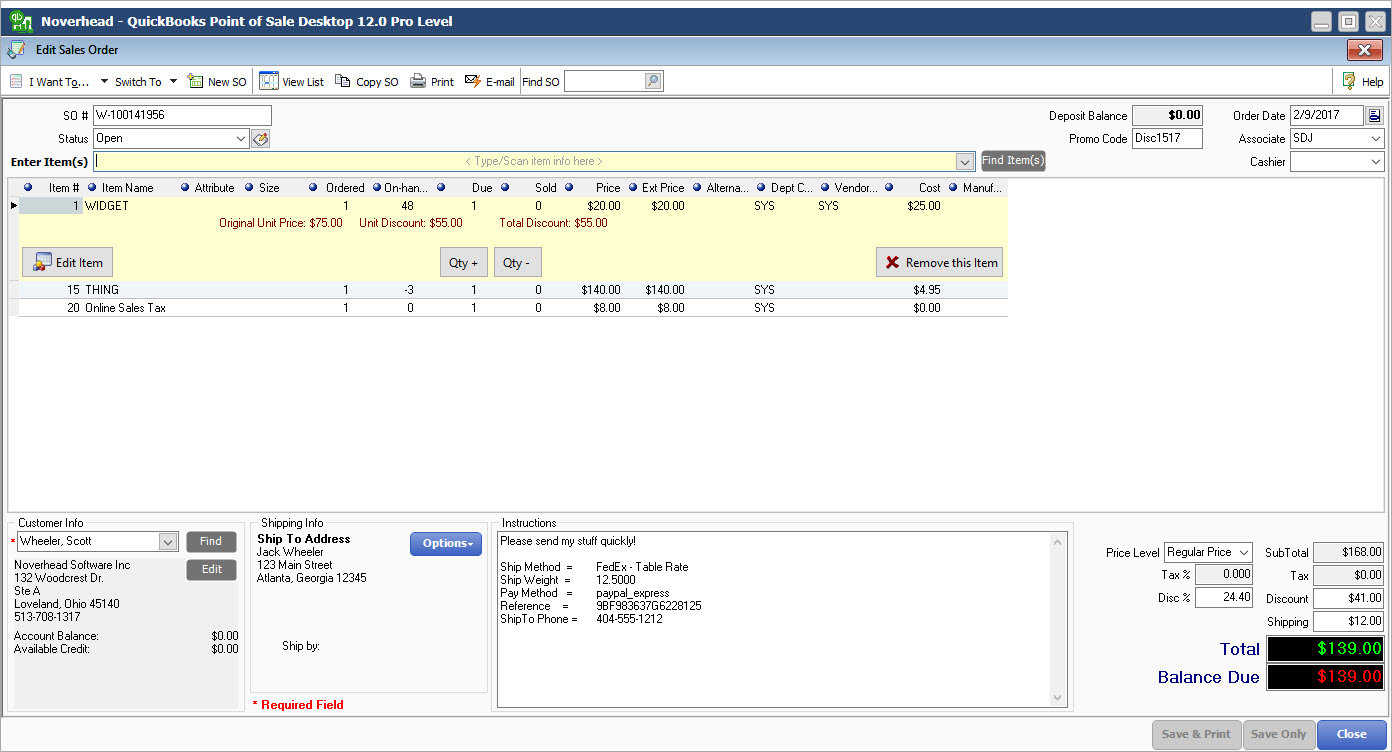This screenshot has width=1392, height=752.
Task: Click the Instructions scrollbar down arrow
Action: pos(1059,698)
